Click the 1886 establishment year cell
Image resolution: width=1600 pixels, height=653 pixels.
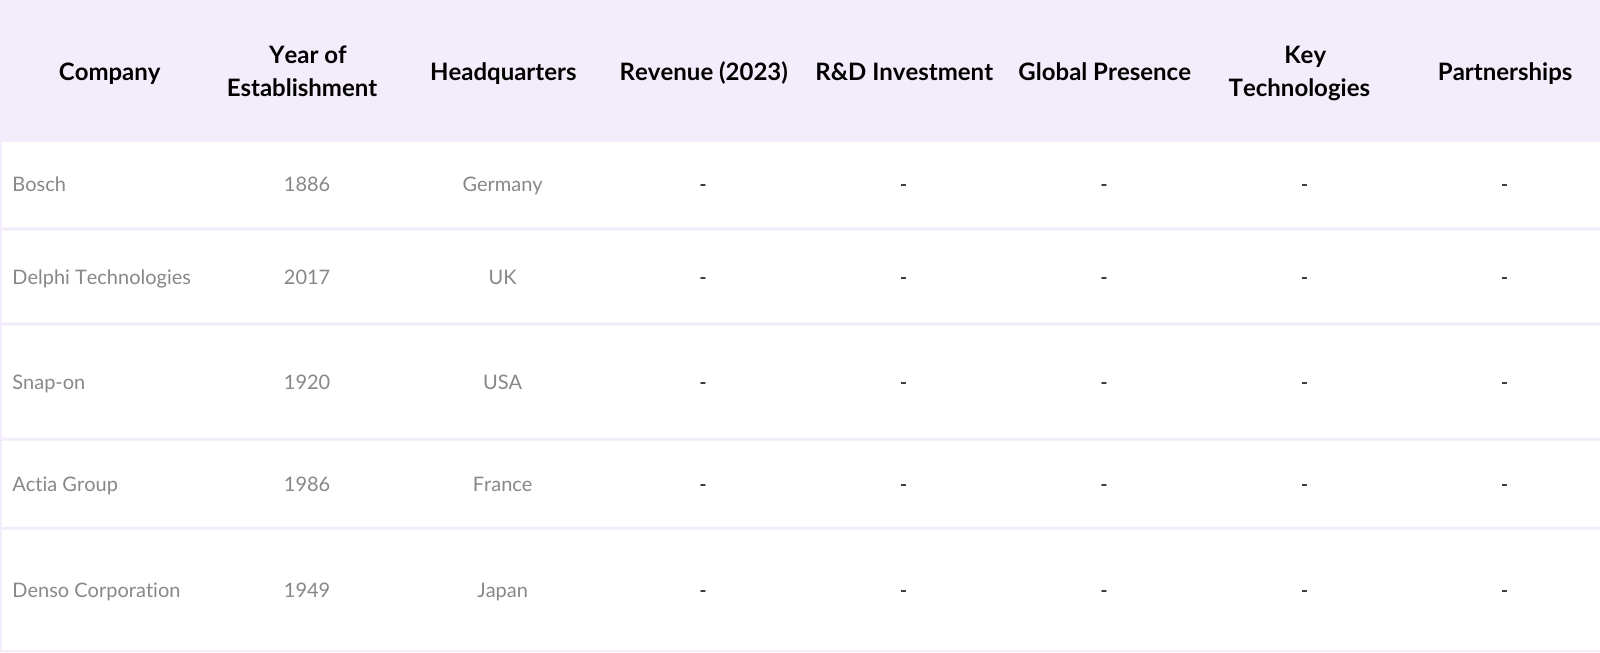pyautogui.click(x=306, y=184)
